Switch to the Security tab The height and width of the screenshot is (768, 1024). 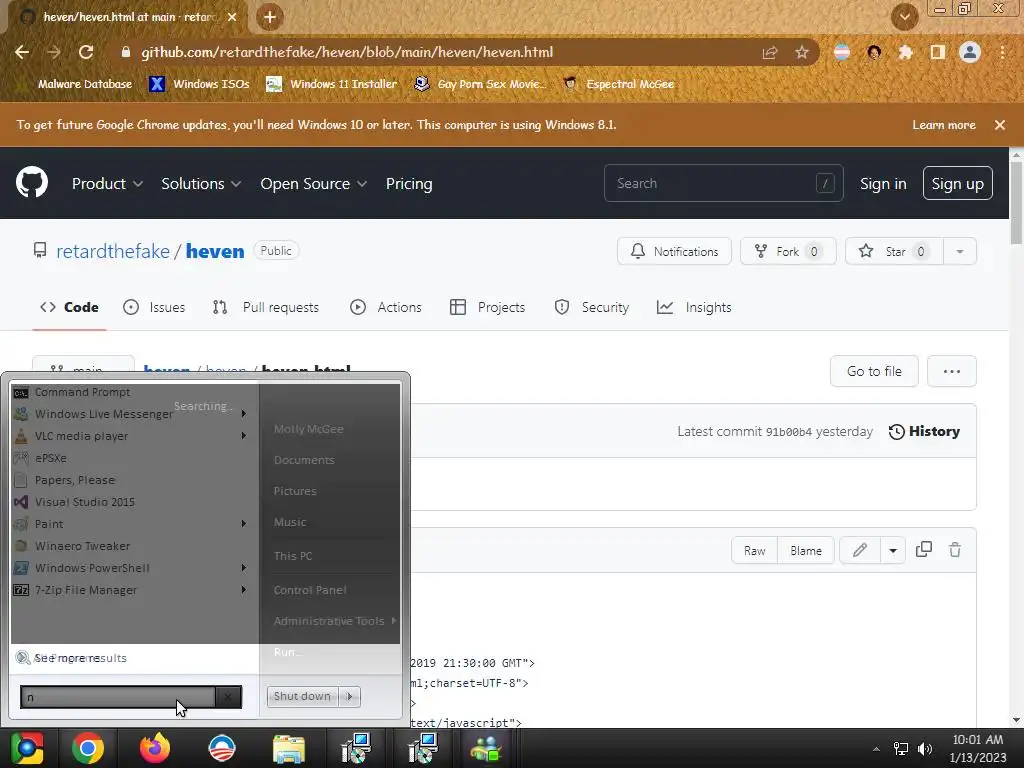click(592, 307)
